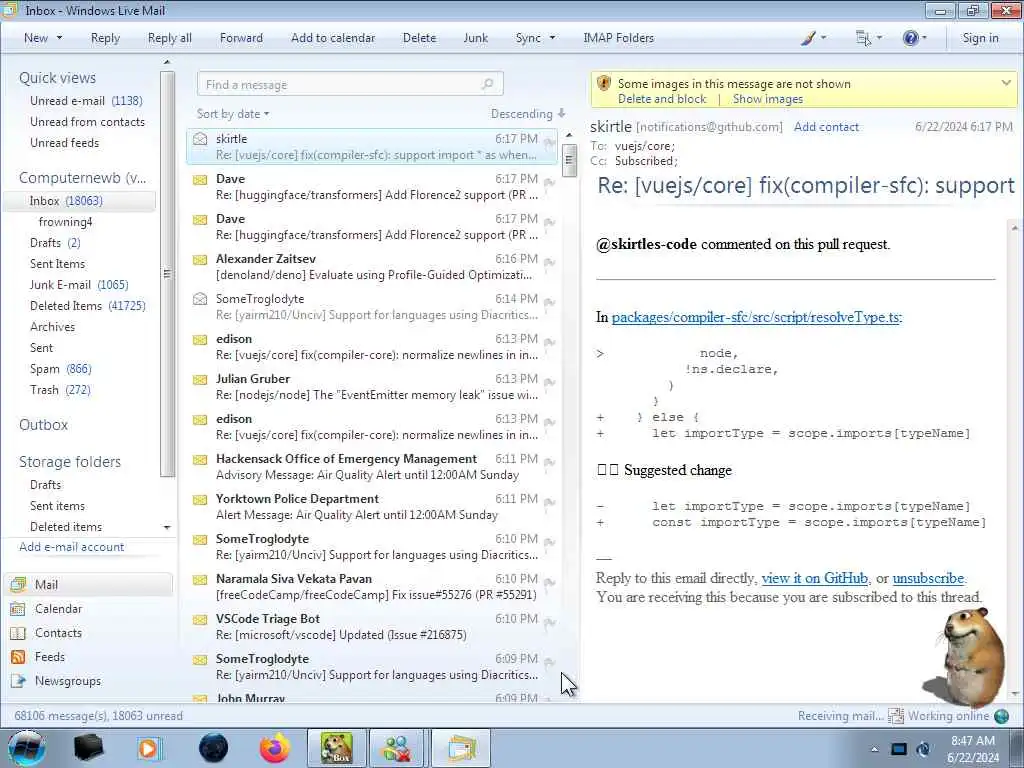Click folder pane scroll down arrow
The width and height of the screenshot is (1024, 768).
click(167, 527)
